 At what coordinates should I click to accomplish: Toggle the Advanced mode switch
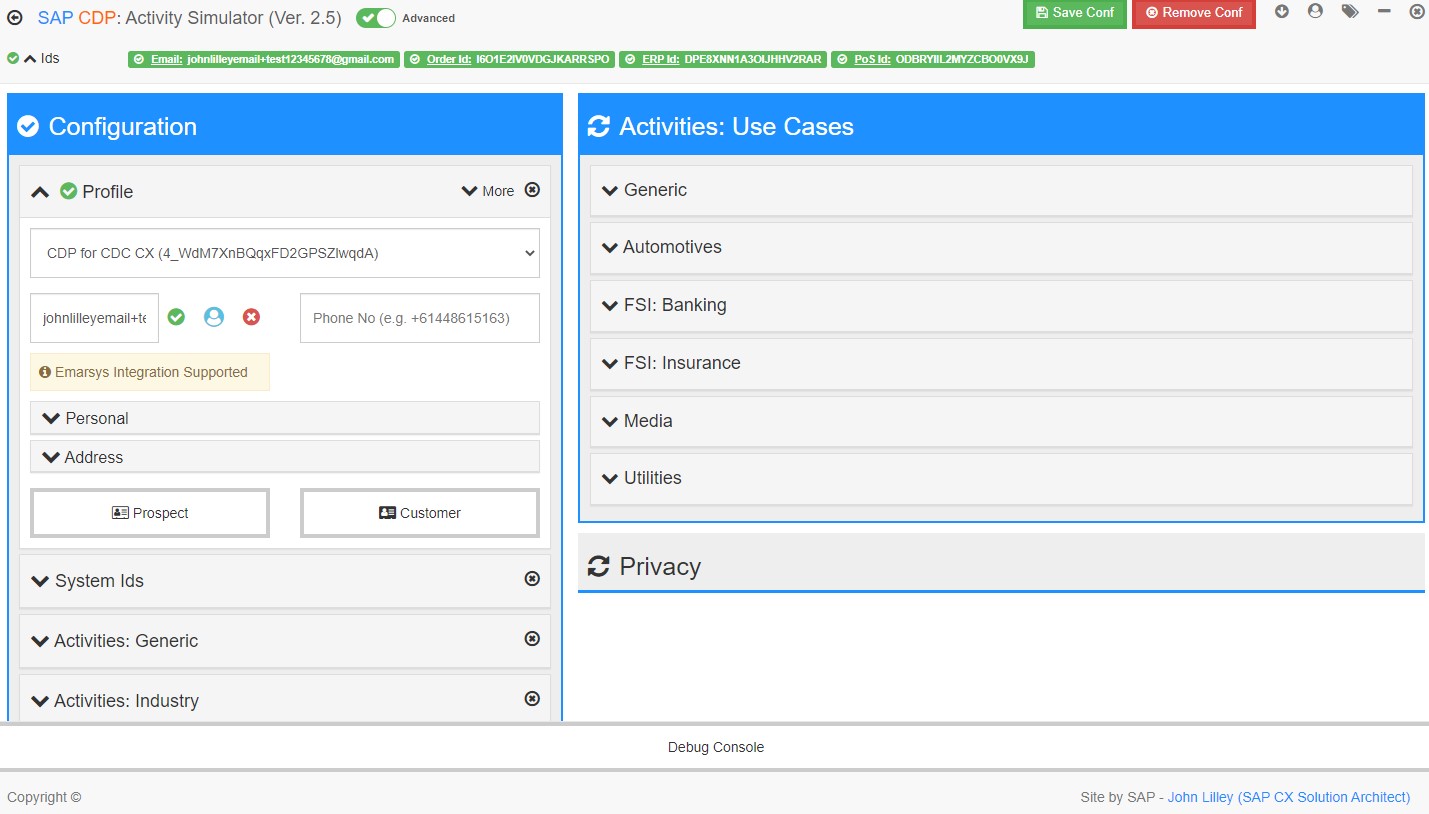click(x=376, y=18)
